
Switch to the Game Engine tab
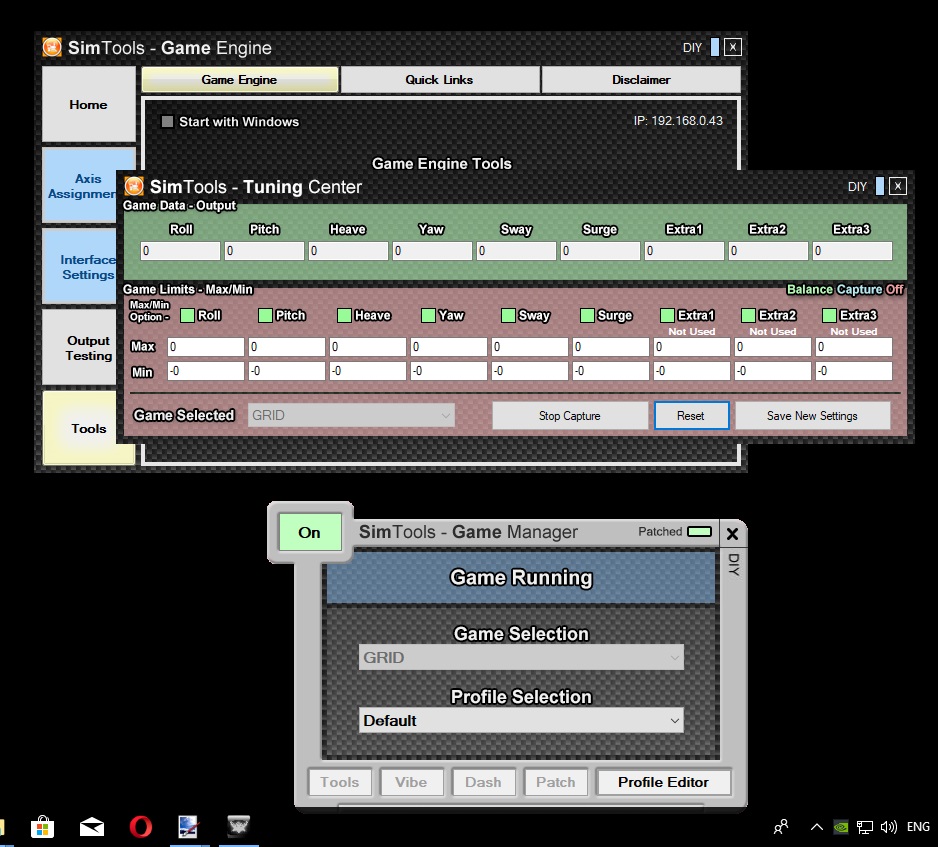pyautogui.click(x=240, y=80)
